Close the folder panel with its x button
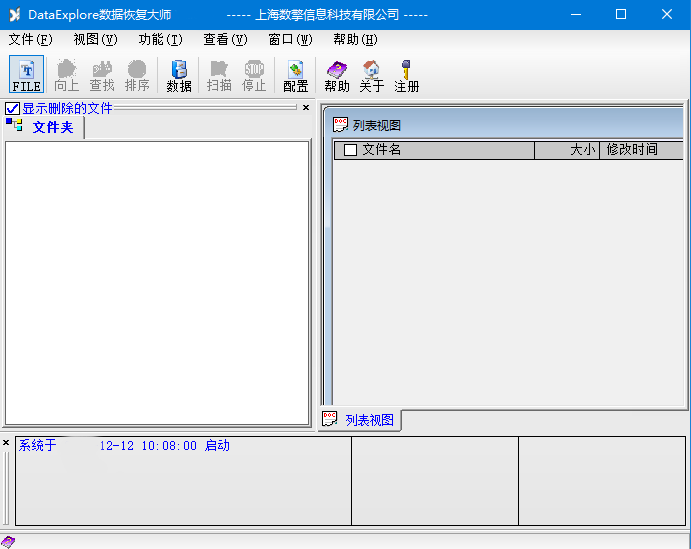 306,108
